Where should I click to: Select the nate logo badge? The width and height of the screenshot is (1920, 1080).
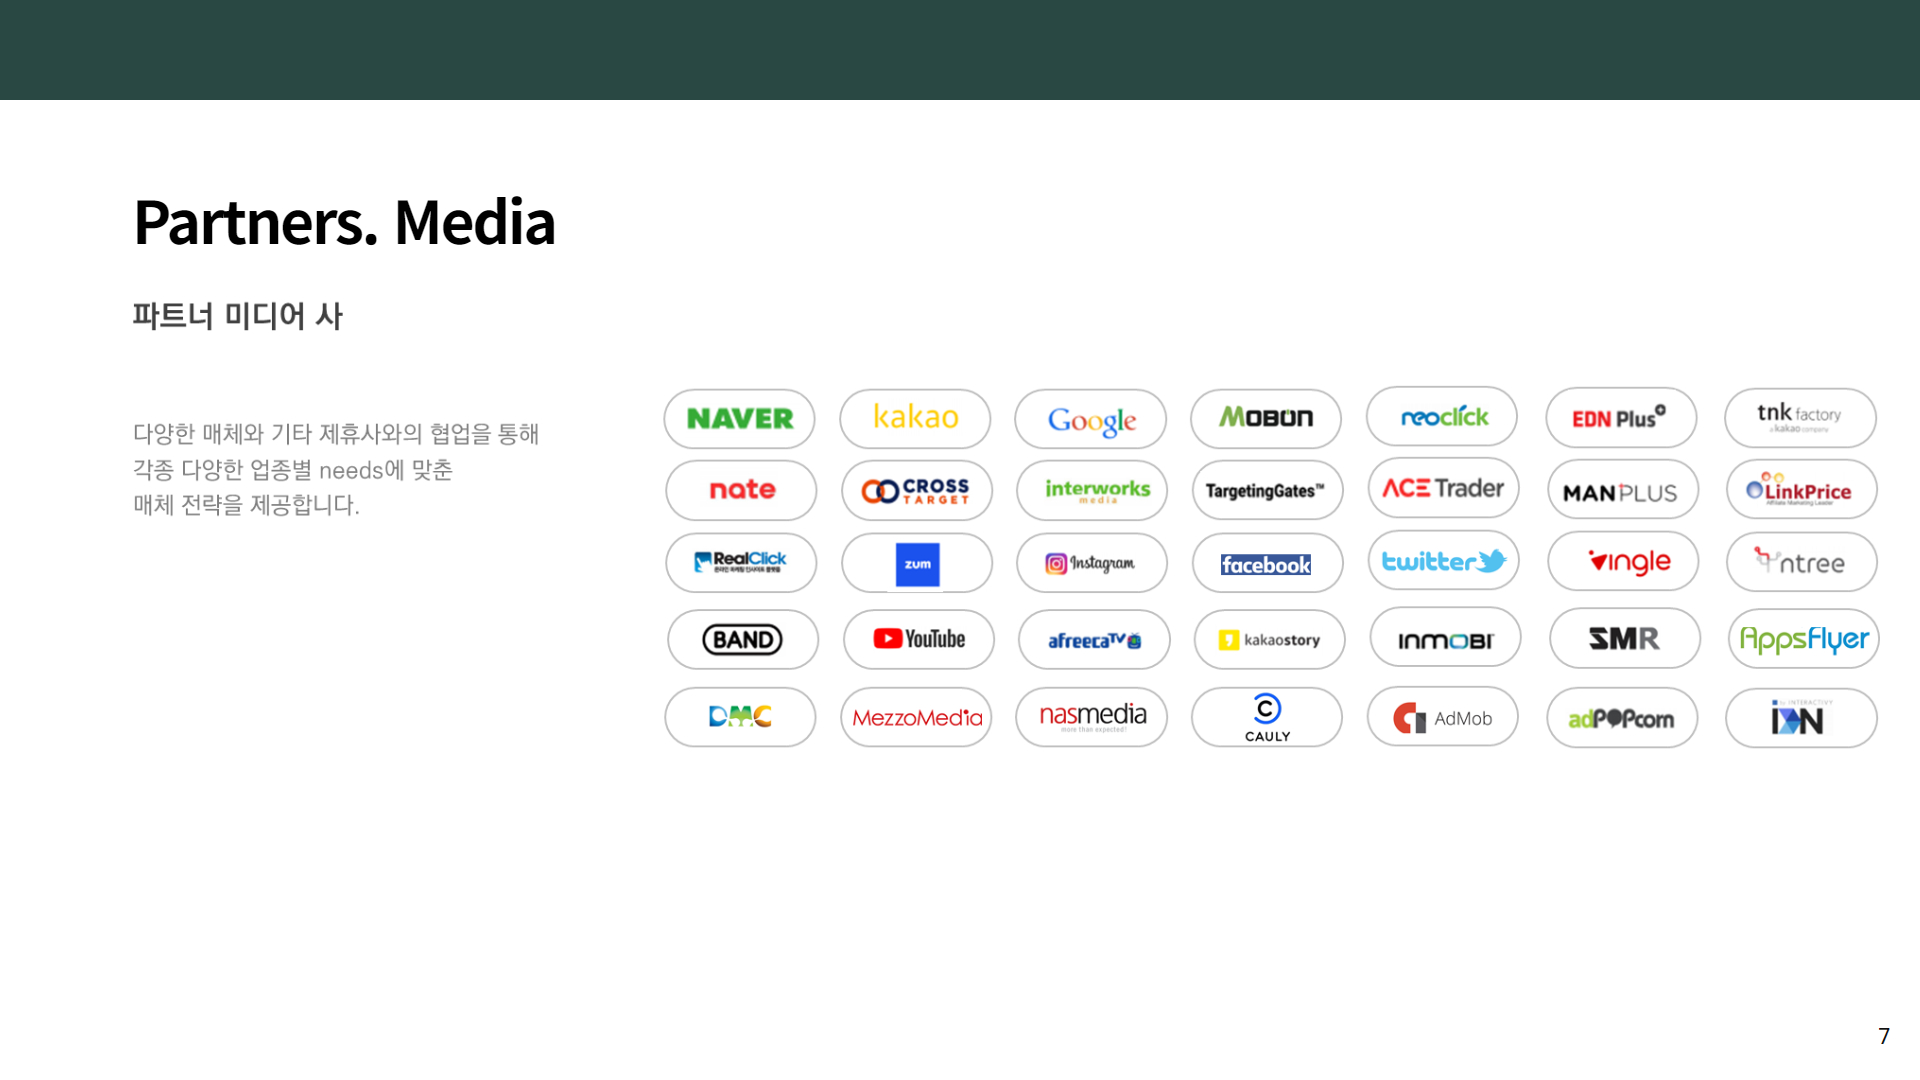[x=741, y=490]
